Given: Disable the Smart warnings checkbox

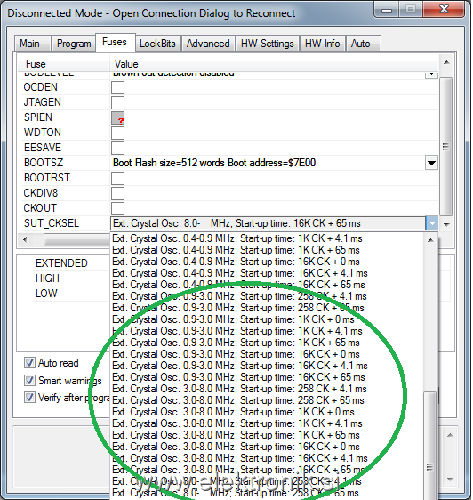Looking at the screenshot, I should [x=30, y=380].
